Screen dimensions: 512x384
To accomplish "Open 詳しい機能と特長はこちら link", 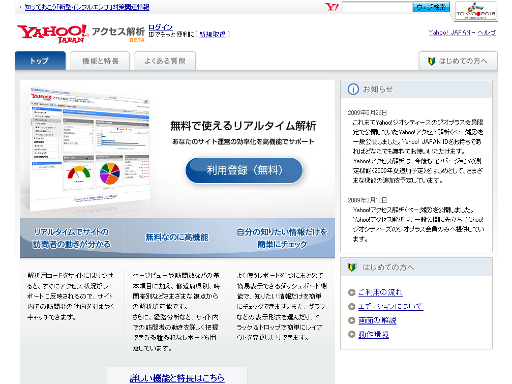I will coord(177,378).
